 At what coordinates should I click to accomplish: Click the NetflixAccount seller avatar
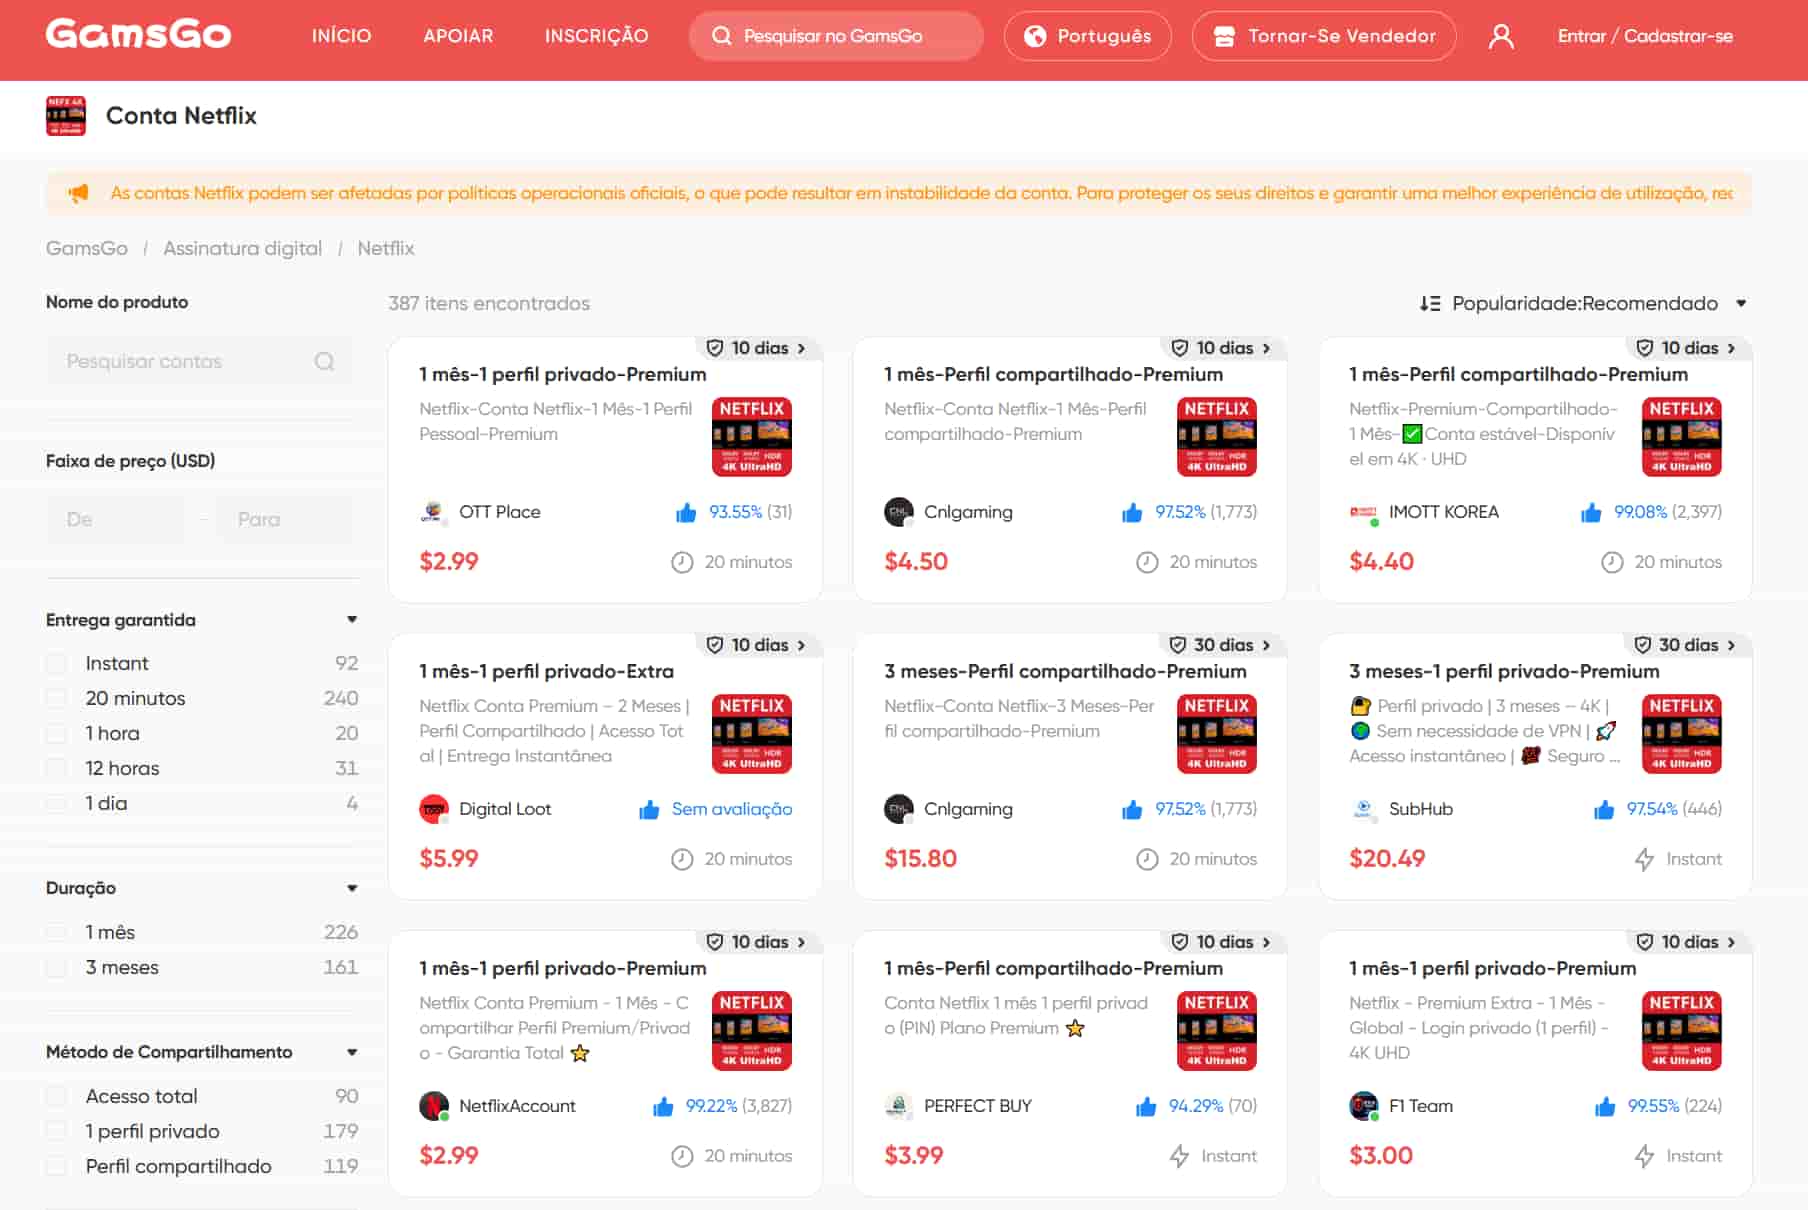coord(433,1106)
